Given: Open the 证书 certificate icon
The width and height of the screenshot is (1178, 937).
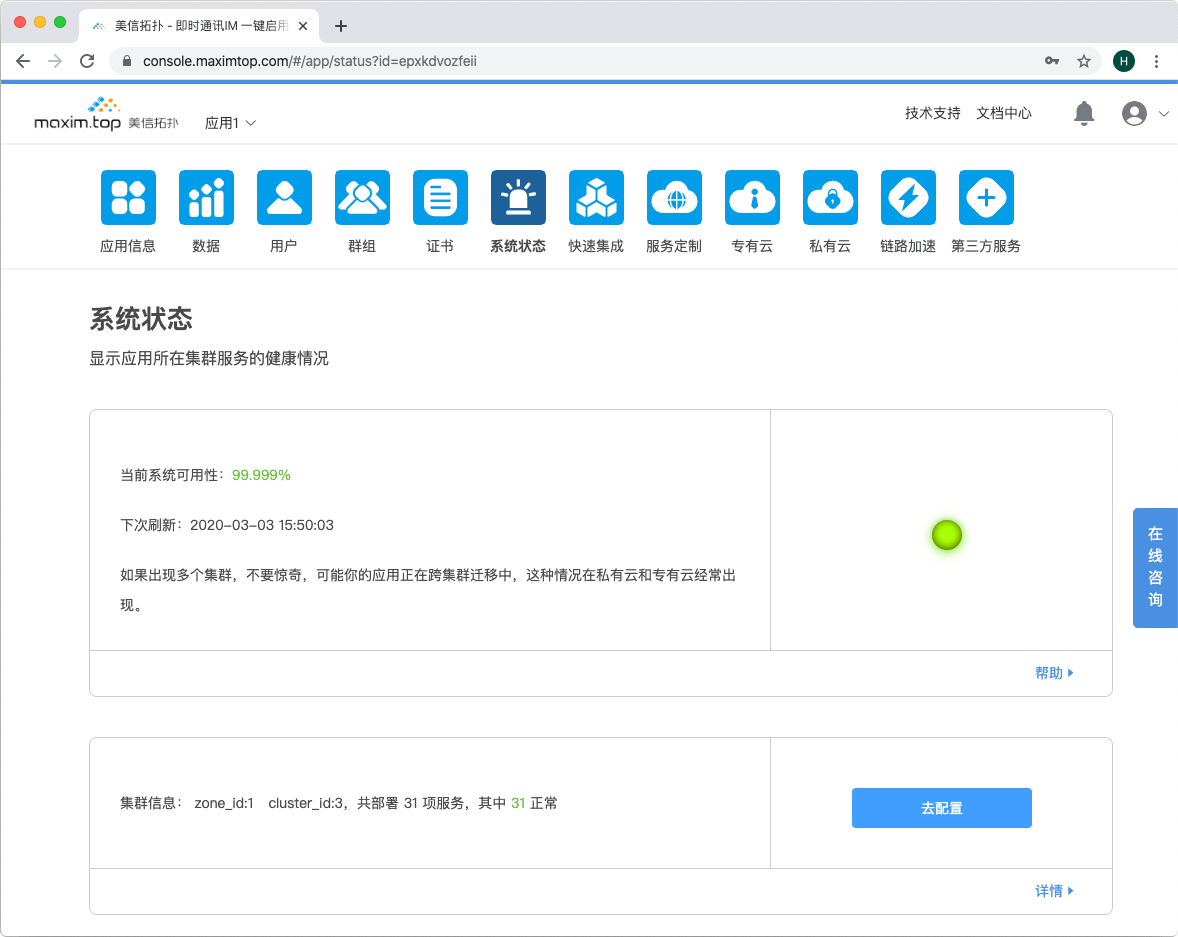Looking at the screenshot, I should 440,198.
